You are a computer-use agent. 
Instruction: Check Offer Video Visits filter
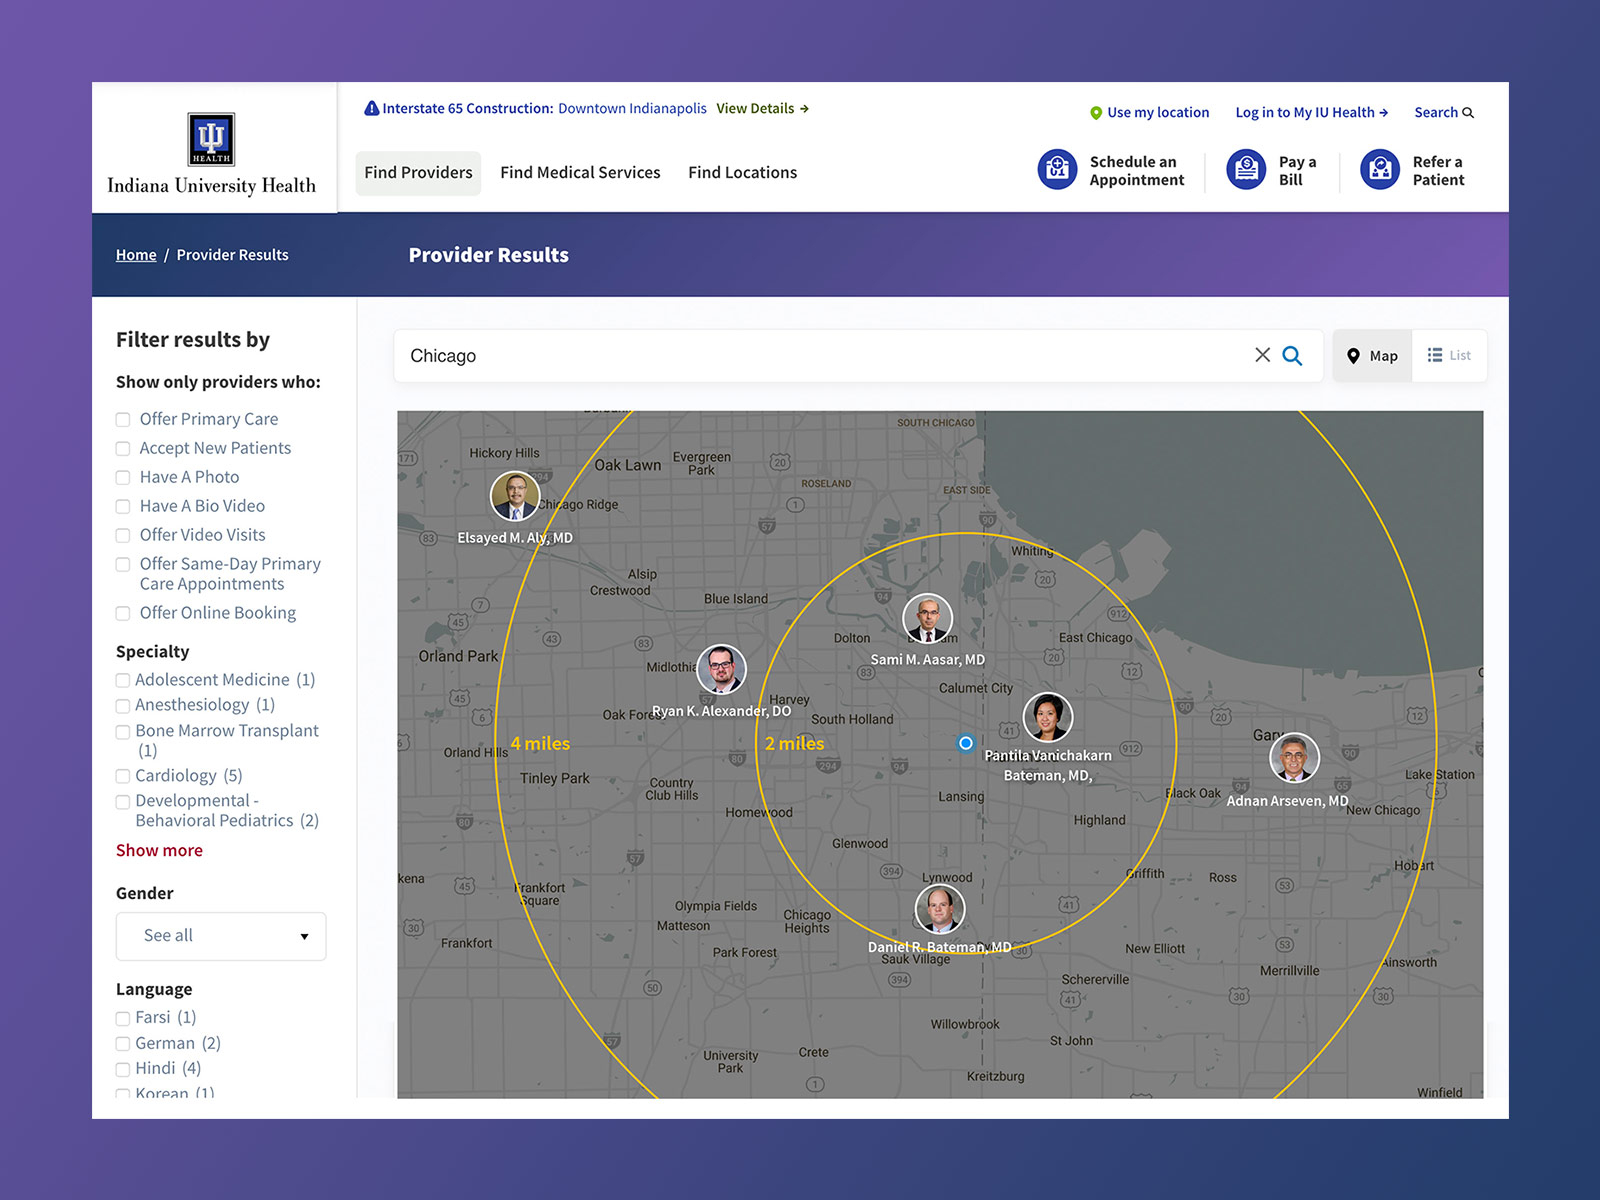[x=123, y=536]
